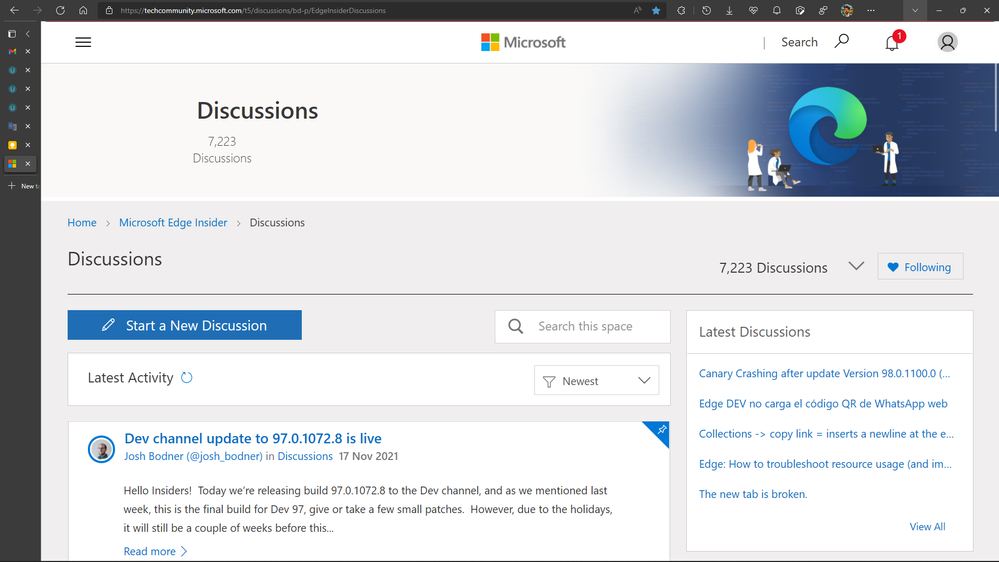Open the Downloads arrow icon
999x562 pixels.
pyautogui.click(x=729, y=10)
